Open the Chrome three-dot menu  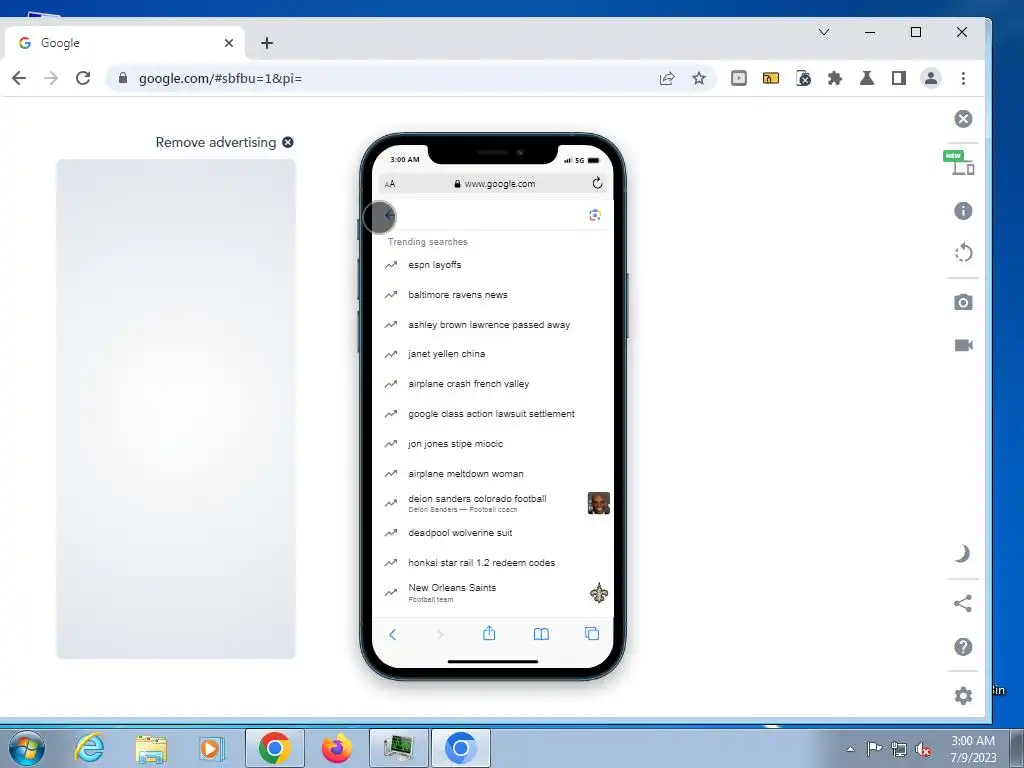tap(963, 78)
